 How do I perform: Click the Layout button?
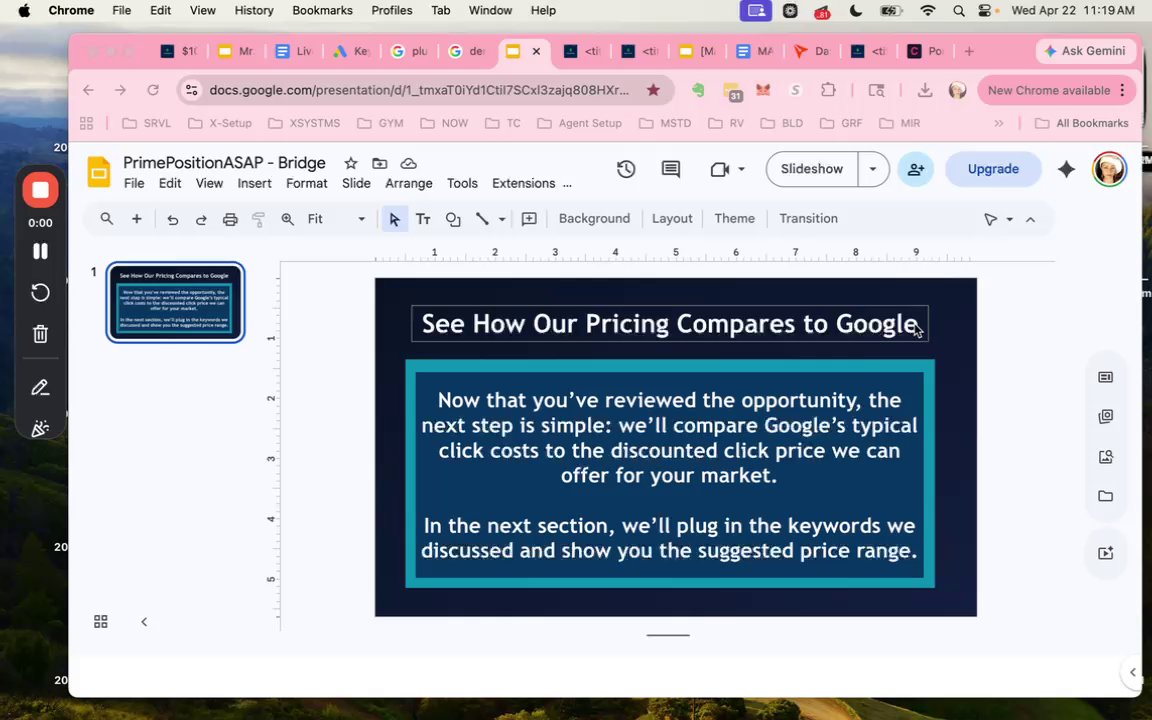pos(672,218)
